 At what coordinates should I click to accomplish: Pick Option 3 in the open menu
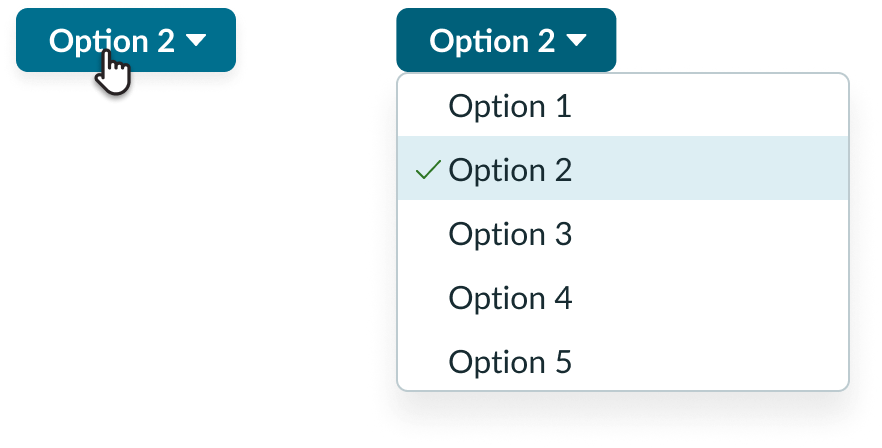510,234
